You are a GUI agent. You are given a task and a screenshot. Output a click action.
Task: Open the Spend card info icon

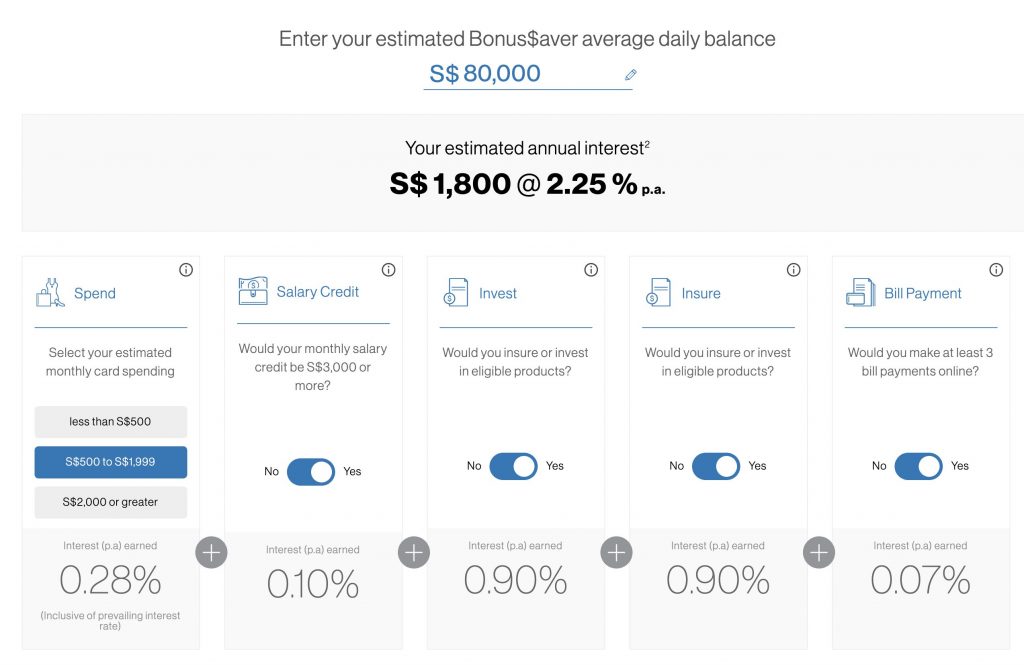pos(186,270)
